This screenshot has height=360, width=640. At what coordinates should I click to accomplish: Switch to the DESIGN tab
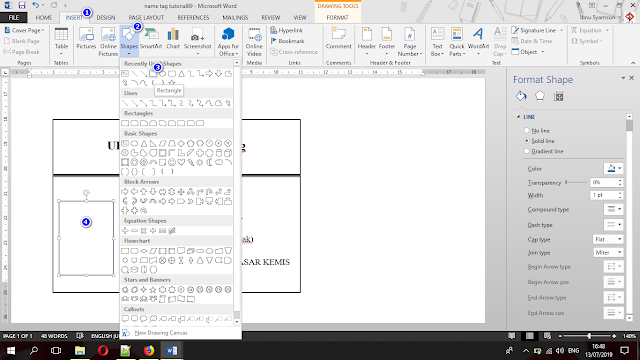(x=106, y=18)
